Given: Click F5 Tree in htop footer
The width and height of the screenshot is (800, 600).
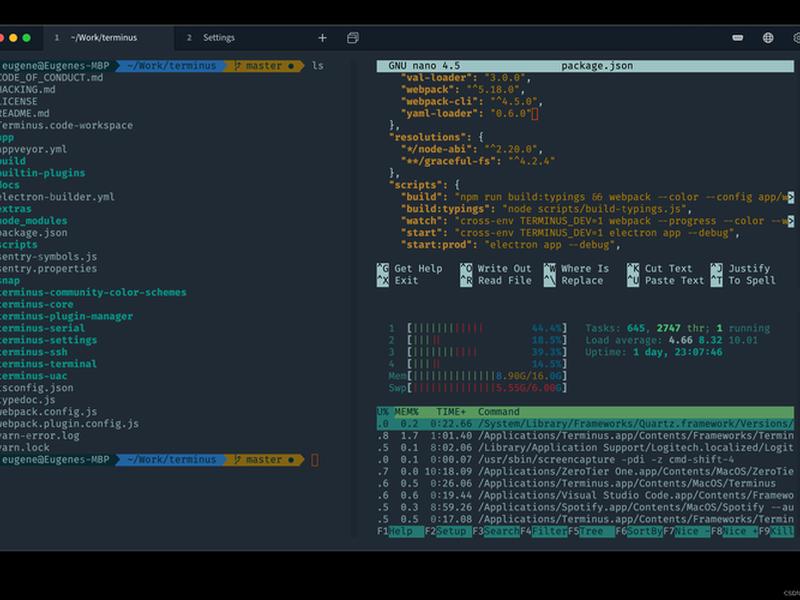Looking at the screenshot, I should point(591,531).
